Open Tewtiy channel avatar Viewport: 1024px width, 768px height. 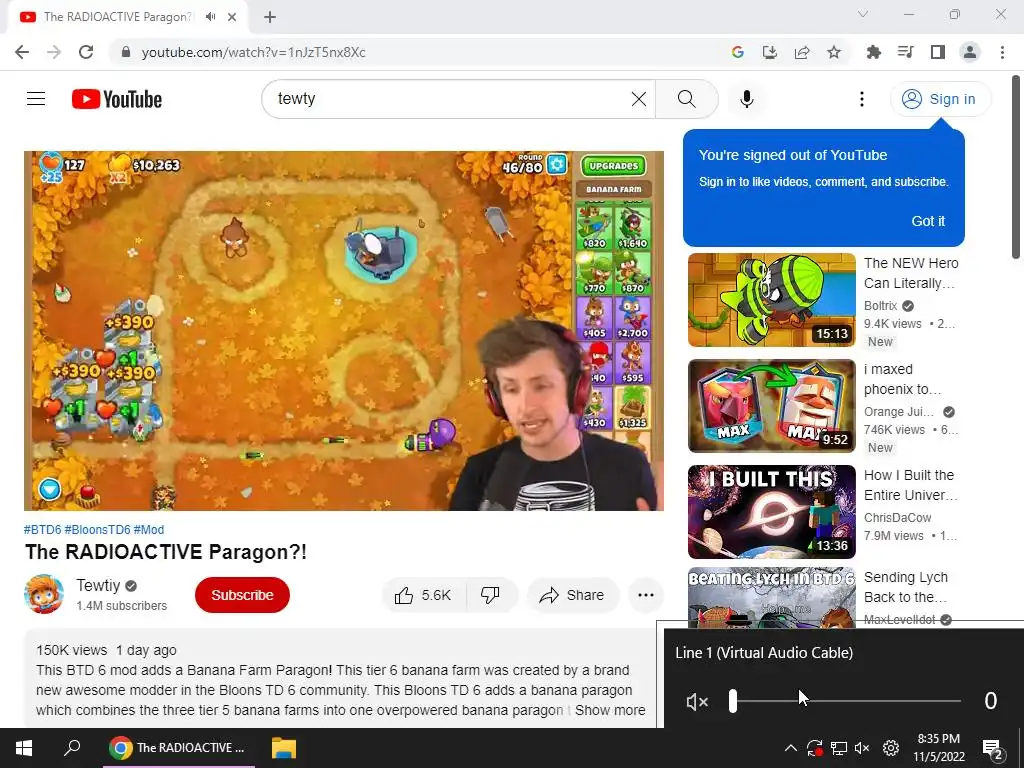(44, 594)
